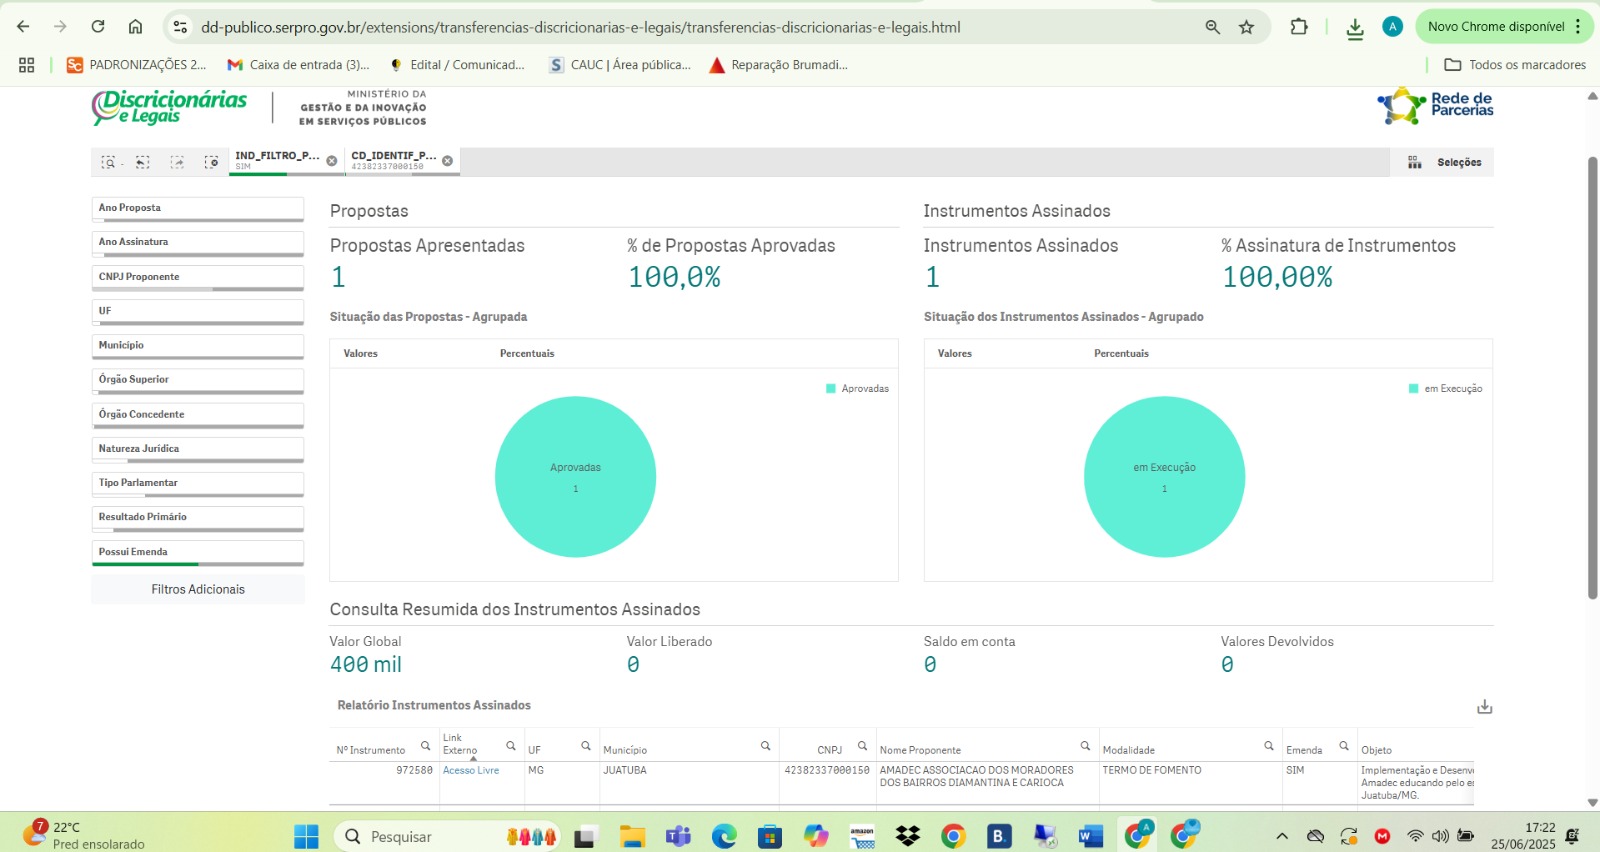The image size is (1600, 852).
Task: Click the address bar URL
Action: coord(581,27)
